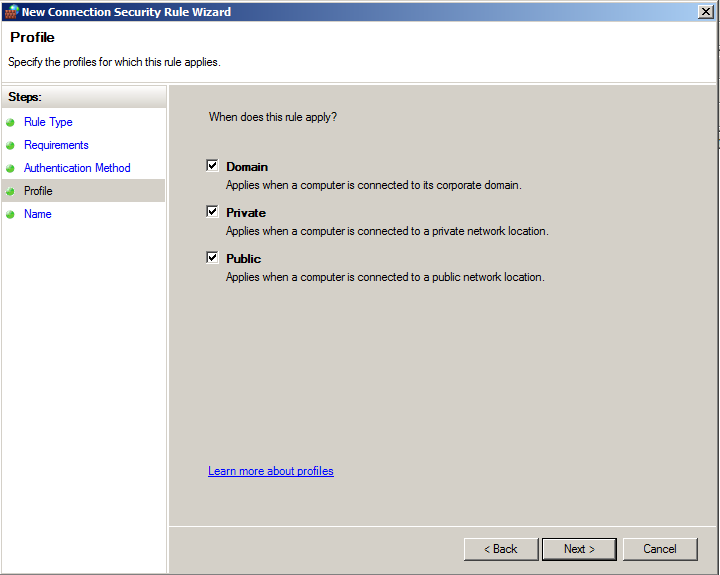
Task: Click the Domain label text
Action: tap(247, 167)
